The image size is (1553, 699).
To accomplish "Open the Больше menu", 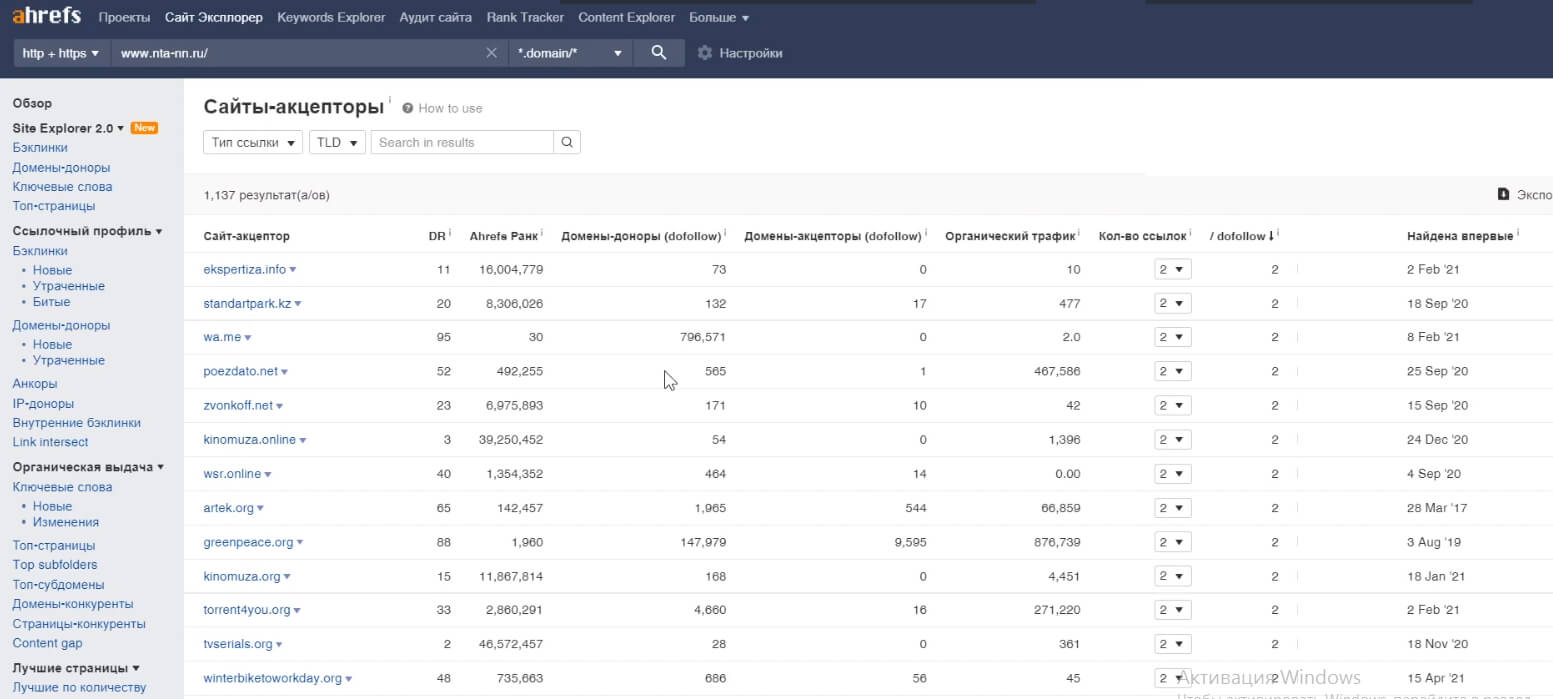I will tap(719, 17).
